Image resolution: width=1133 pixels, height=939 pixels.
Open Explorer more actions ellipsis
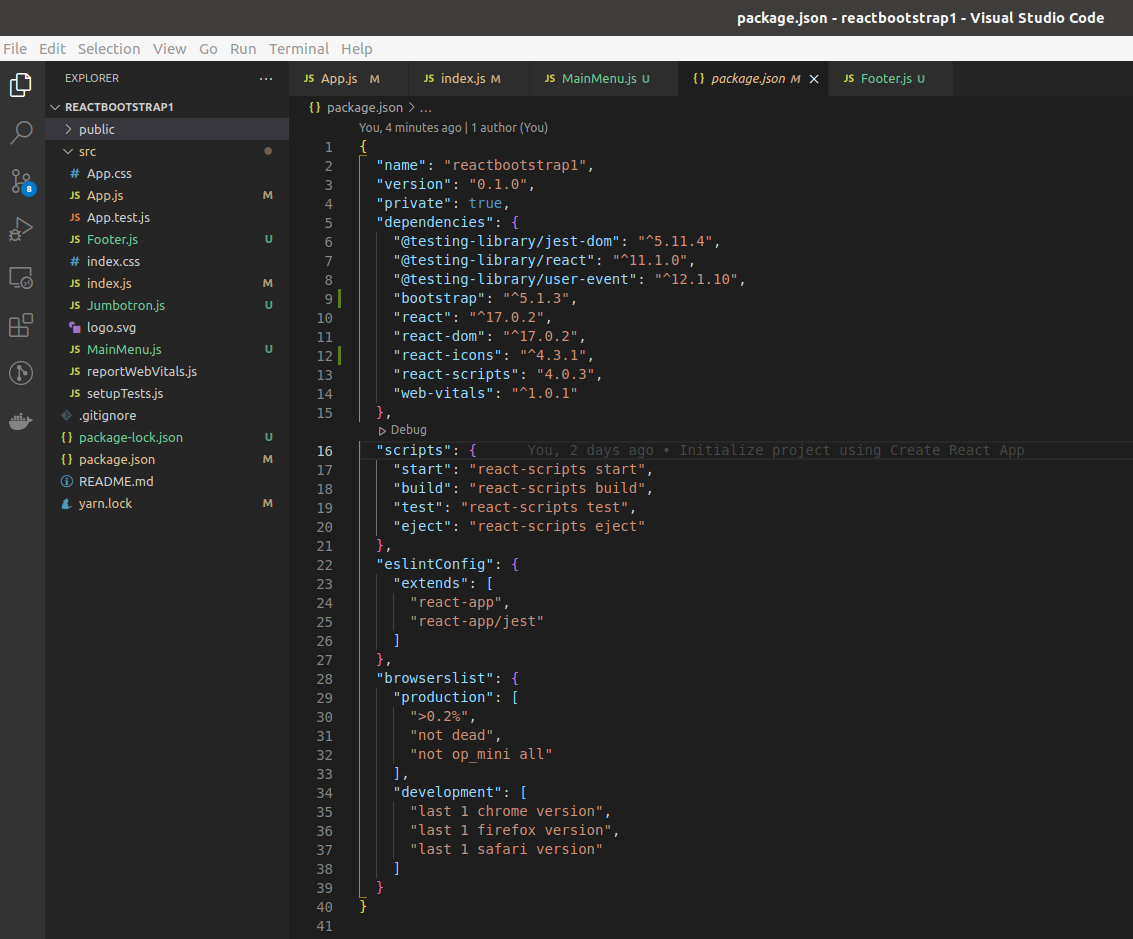pyautogui.click(x=266, y=79)
